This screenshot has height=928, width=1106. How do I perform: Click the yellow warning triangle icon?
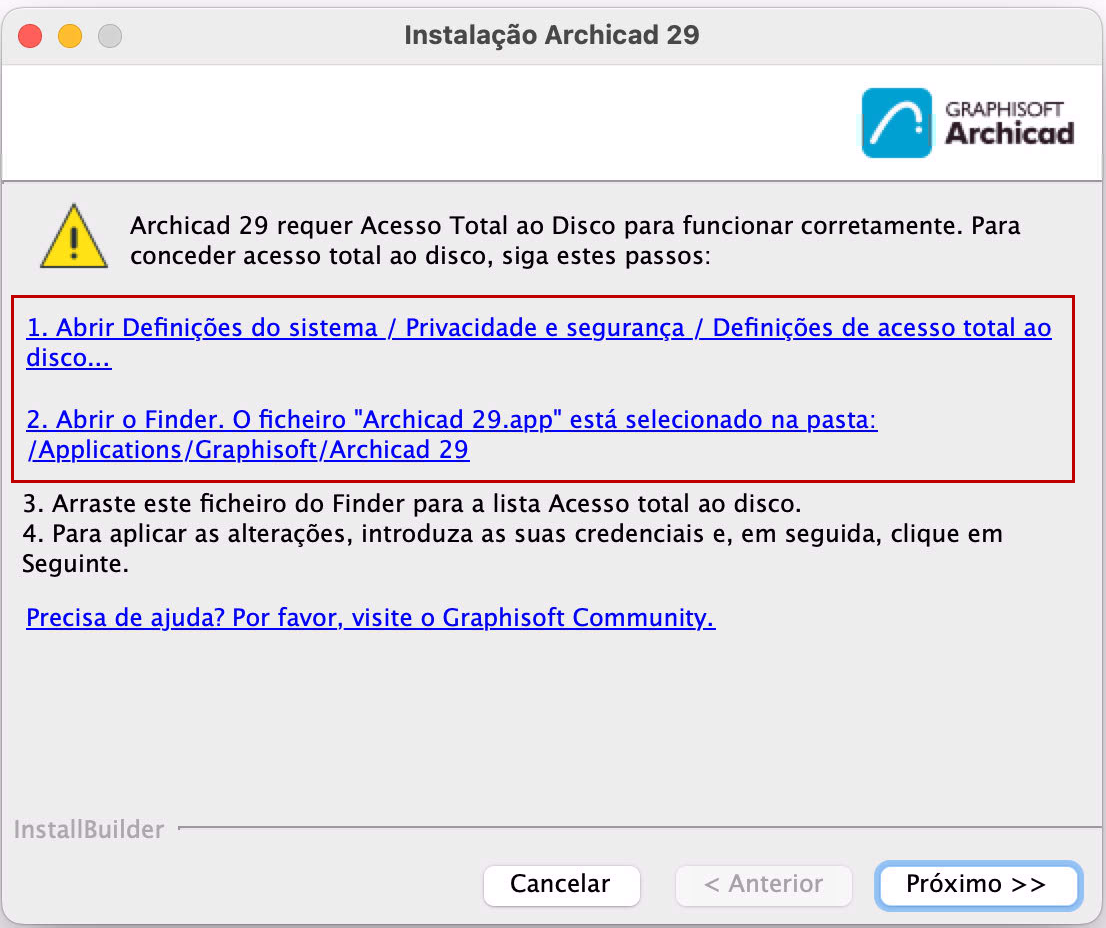click(74, 237)
